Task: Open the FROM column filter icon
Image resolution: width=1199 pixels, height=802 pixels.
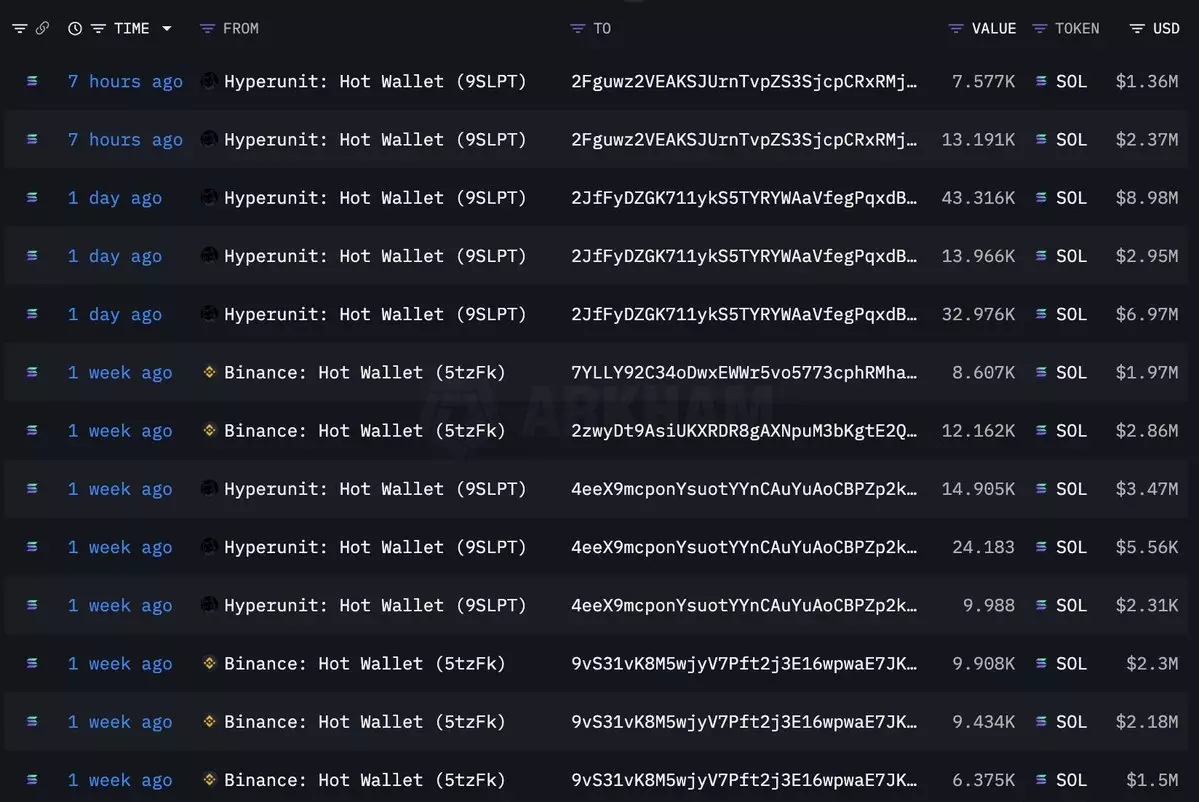Action: click(207, 29)
